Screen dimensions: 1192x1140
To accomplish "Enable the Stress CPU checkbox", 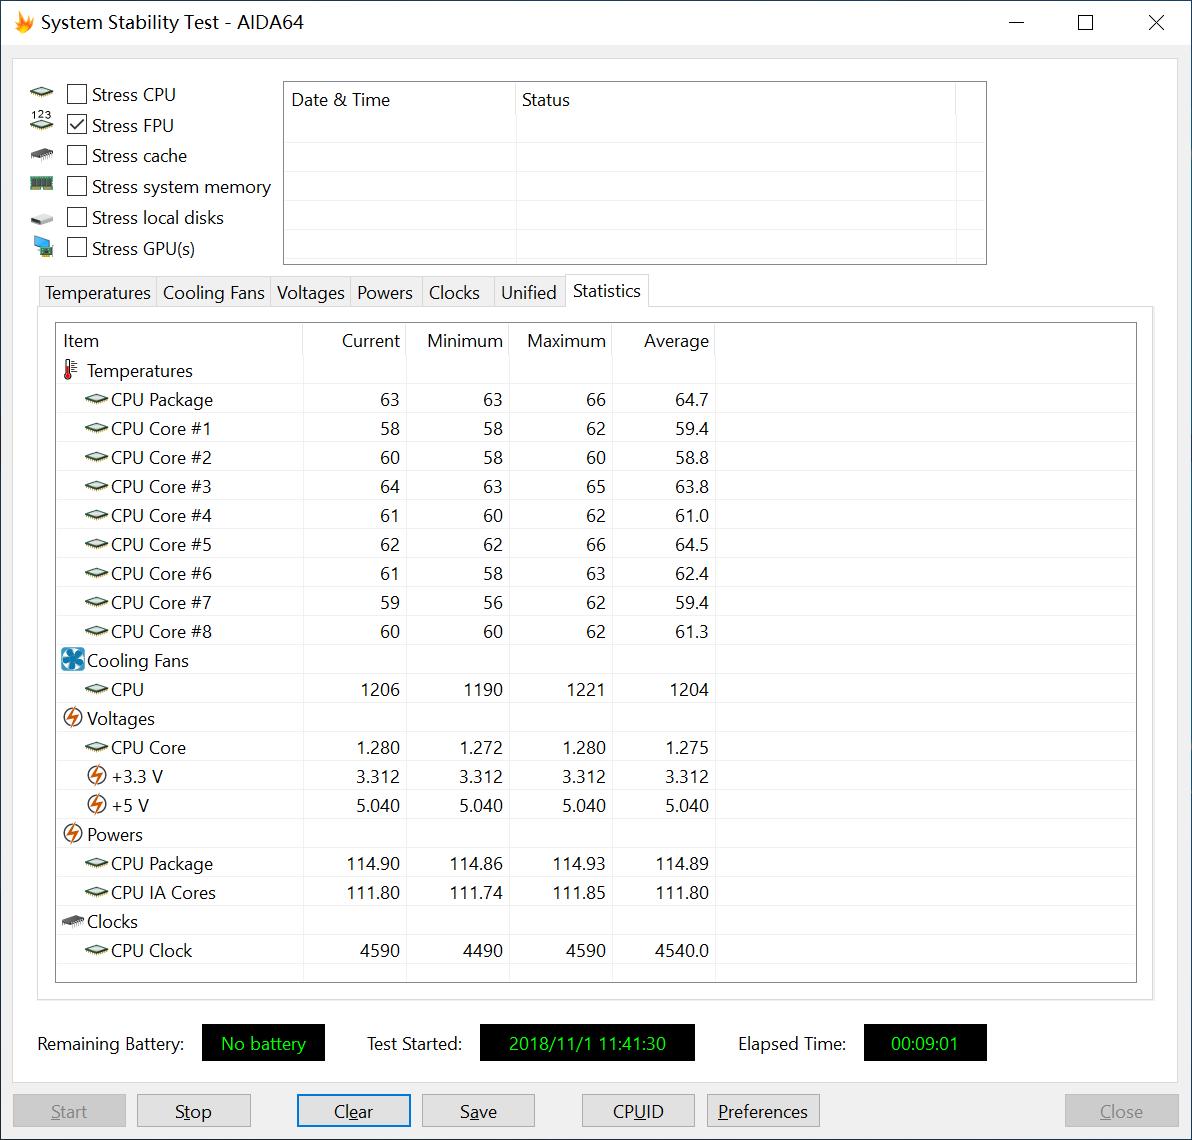I will (77, 93).
